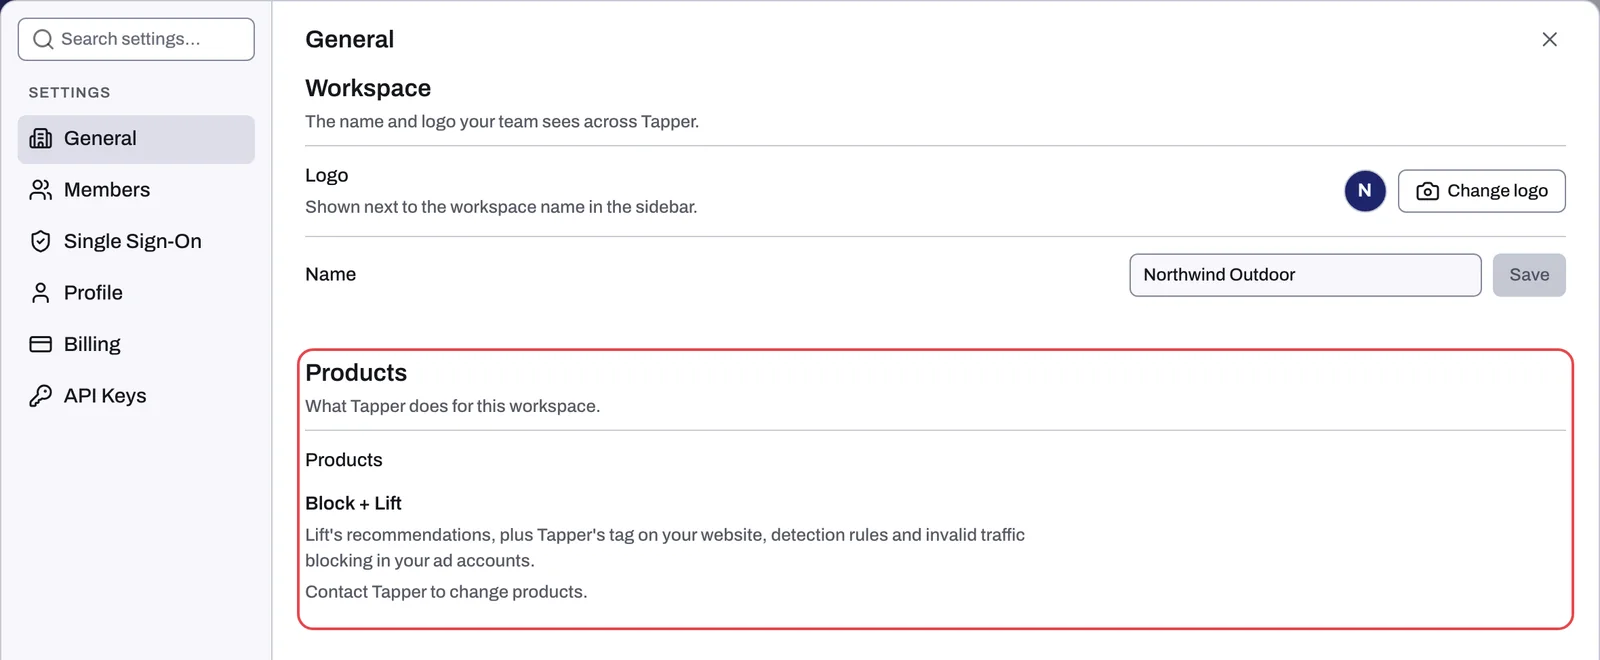Click the API Keys key icon
The width and height of the screenshot is (1600, 660).
click(x=41, y=396)
